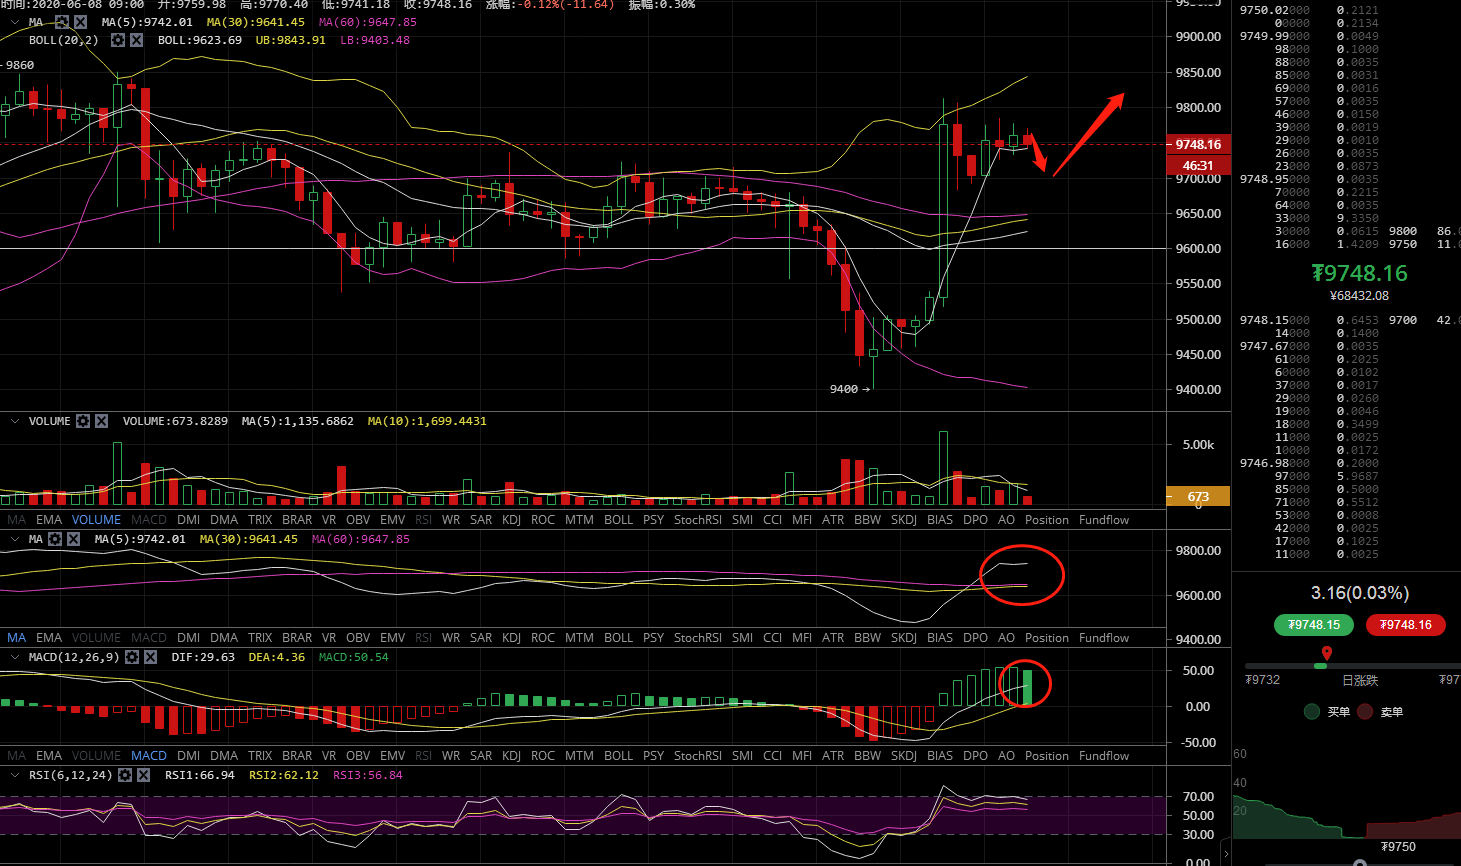Close the VOLUME indicator panel via X
The height and width of the screenshot is (866, 1461).
[x=101, y=421]
